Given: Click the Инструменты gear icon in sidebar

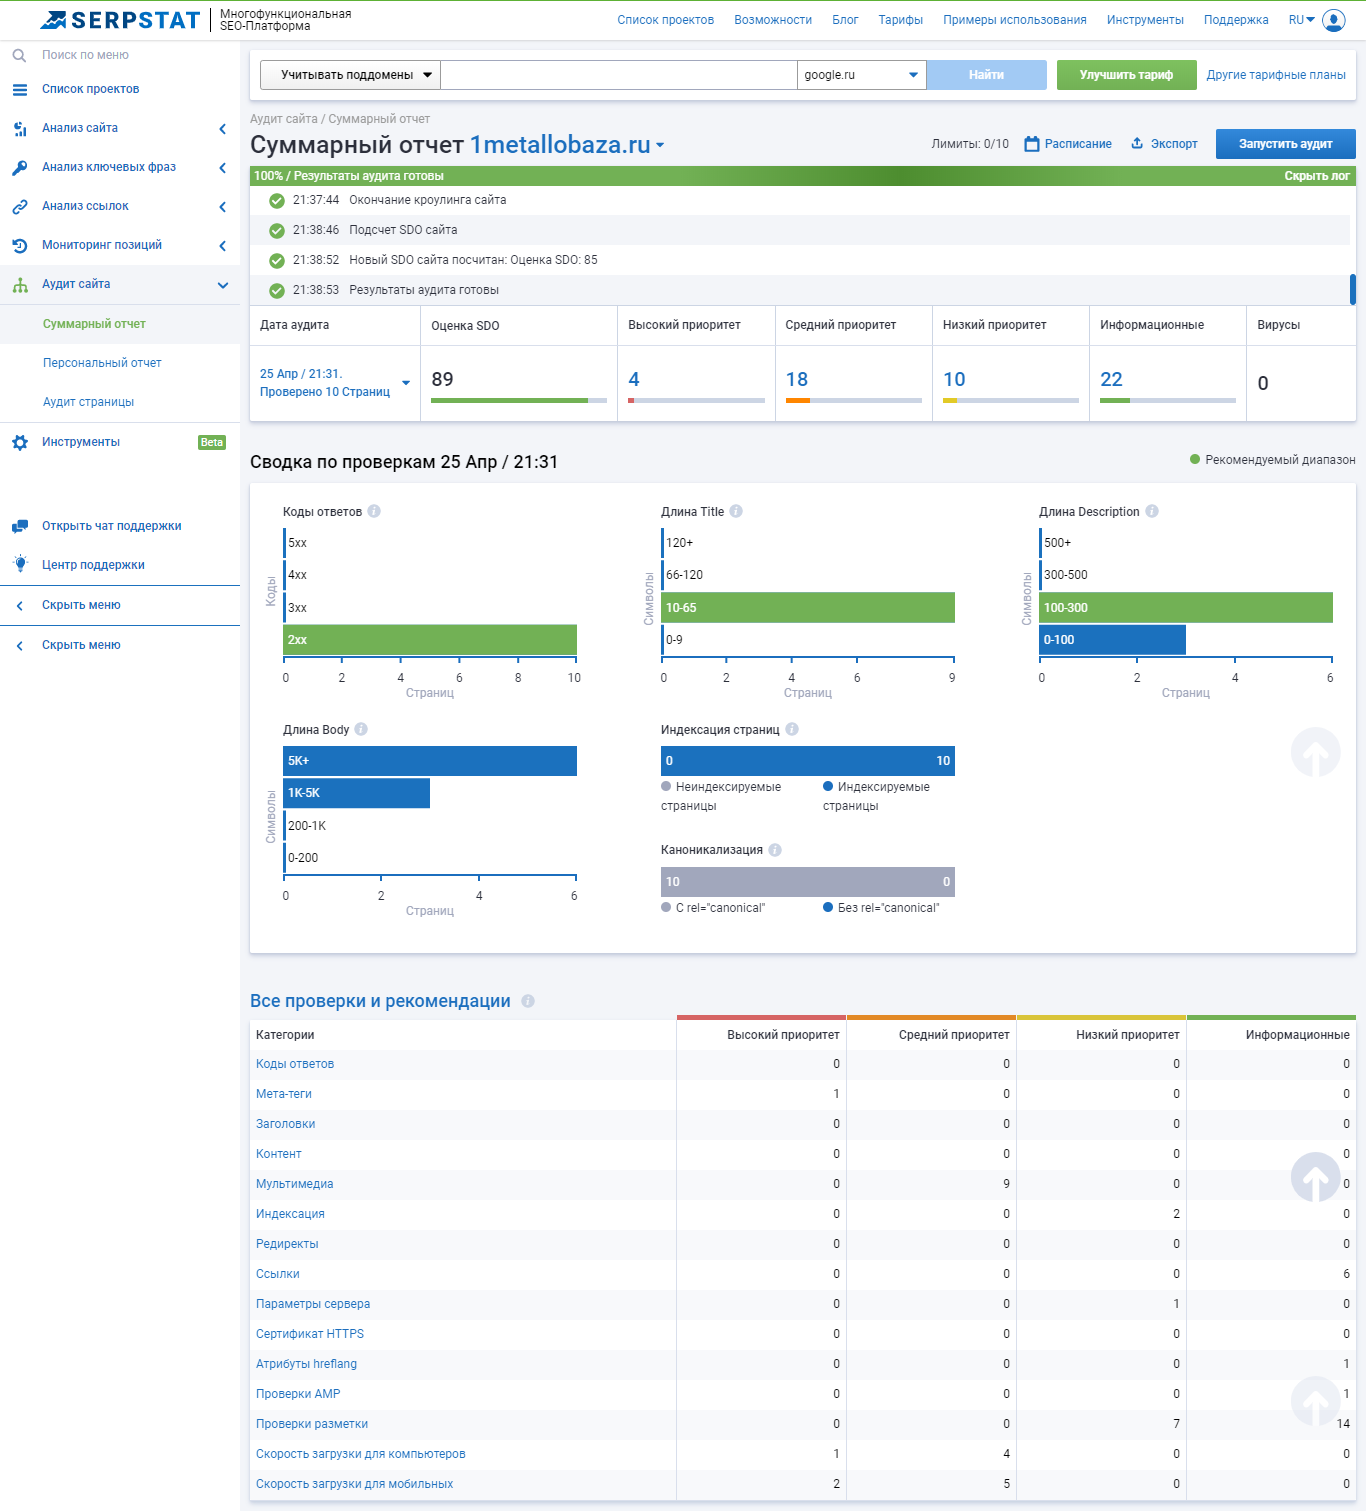Looking at the screenshot, I should [20, 442].
